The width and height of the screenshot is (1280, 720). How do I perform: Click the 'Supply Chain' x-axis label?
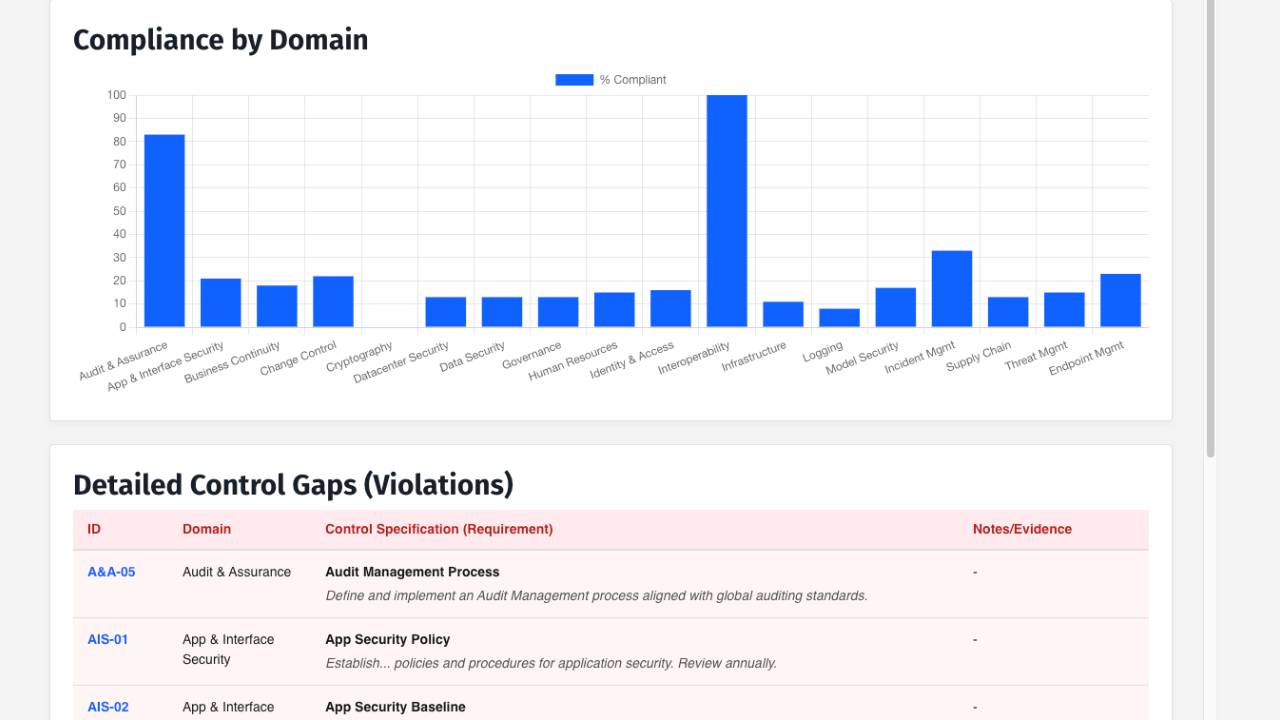pos(979,357)
